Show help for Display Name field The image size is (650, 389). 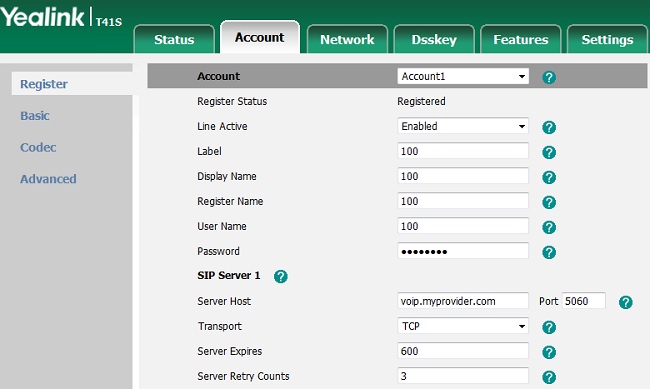tap(549, 177)
